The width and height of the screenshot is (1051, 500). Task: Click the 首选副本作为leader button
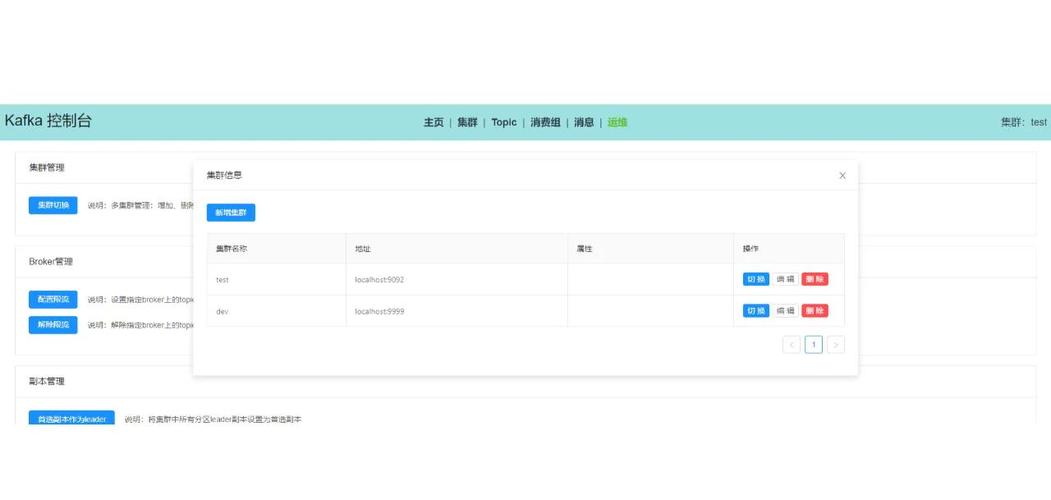click(x=72, y=418)
